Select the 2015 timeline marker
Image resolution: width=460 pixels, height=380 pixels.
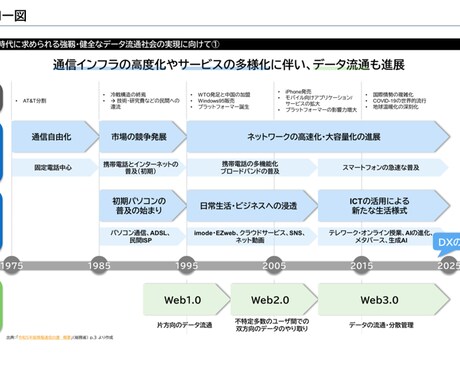[x=362, y=266]
